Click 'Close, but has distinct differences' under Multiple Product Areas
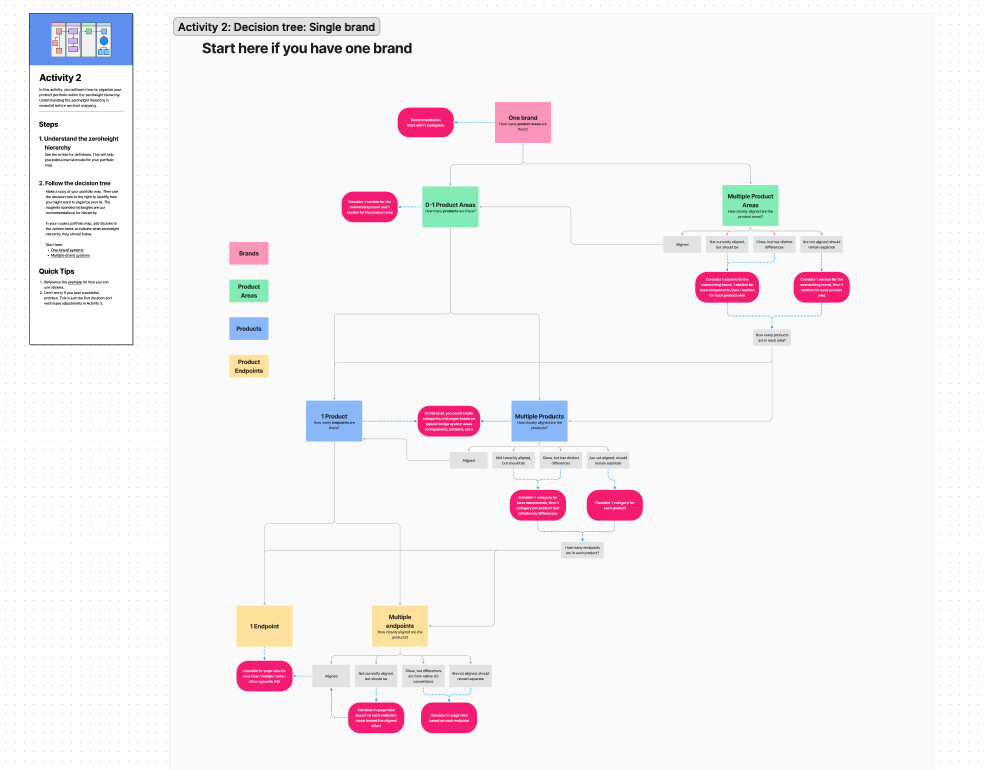987x770 pixels. [x=774, y=244]
